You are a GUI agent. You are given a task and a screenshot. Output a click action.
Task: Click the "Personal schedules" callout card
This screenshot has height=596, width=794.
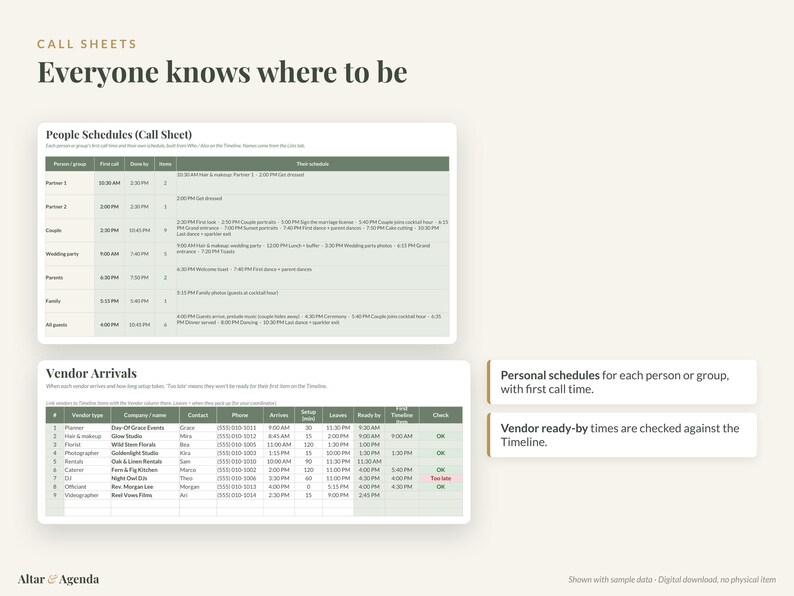pyautogui.click(x=622, y=382)
